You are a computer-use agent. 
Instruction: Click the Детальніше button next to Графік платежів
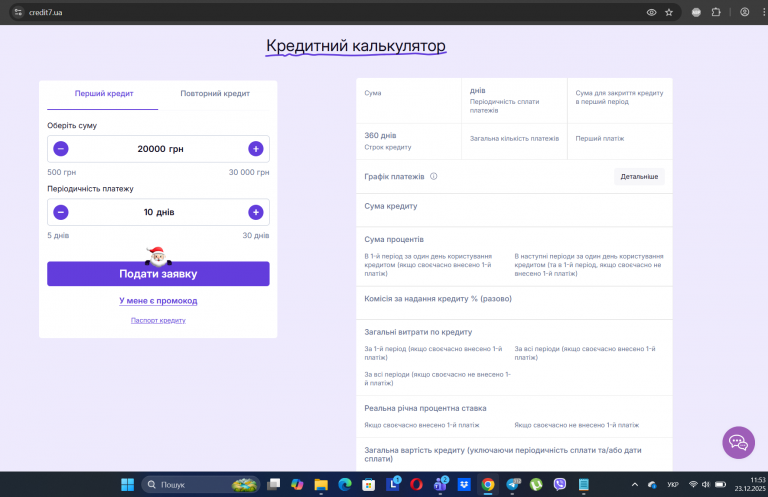click(x=639, y=177)
